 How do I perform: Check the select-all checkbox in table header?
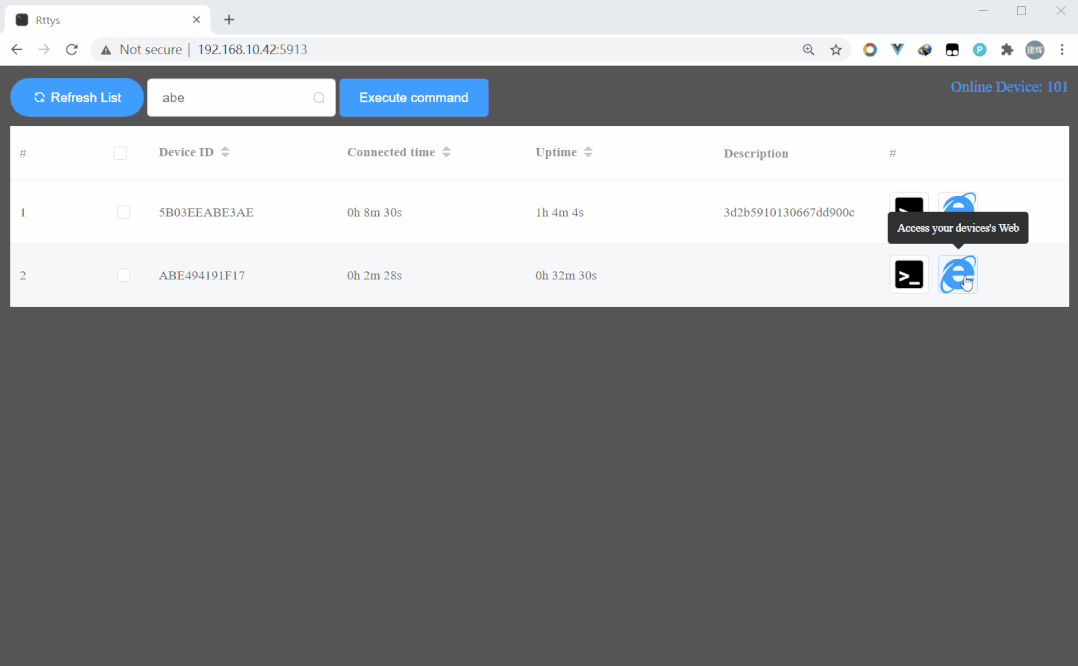[120, 153]
